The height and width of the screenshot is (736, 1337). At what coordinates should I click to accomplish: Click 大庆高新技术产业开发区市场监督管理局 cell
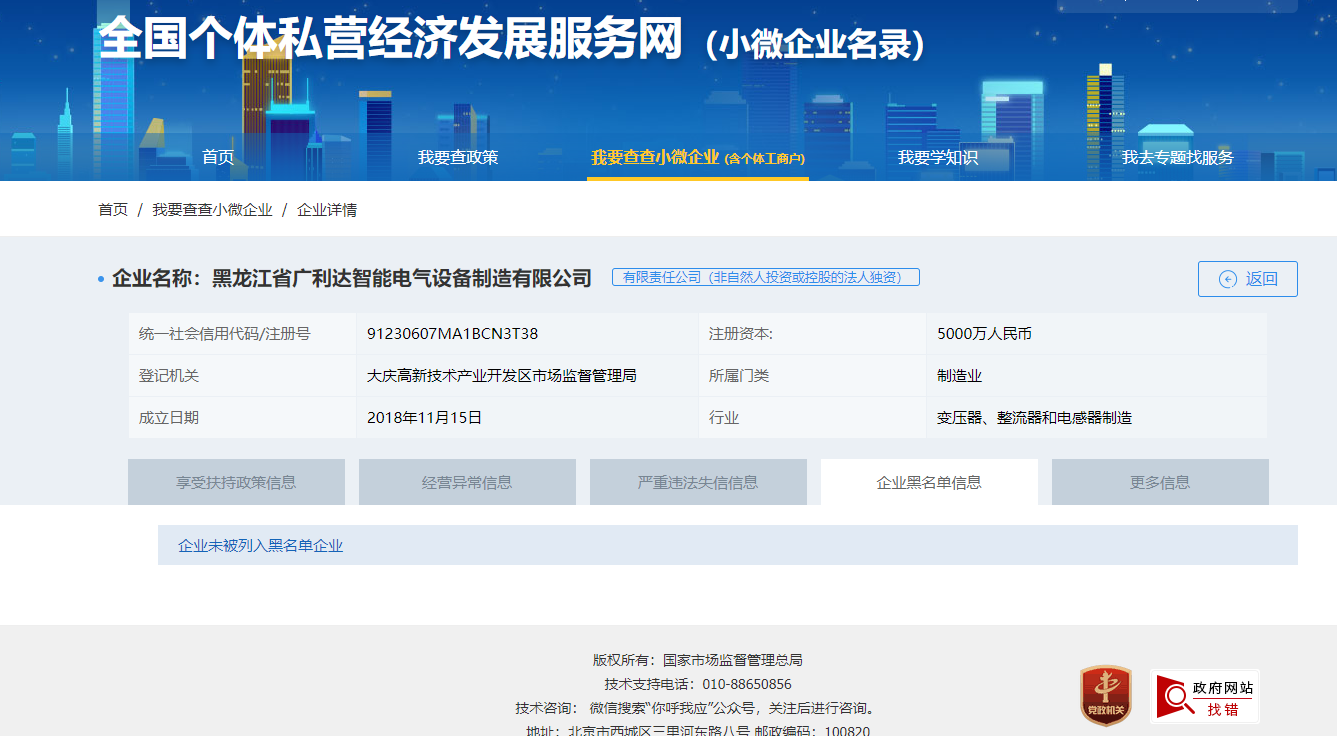[502, 376]
